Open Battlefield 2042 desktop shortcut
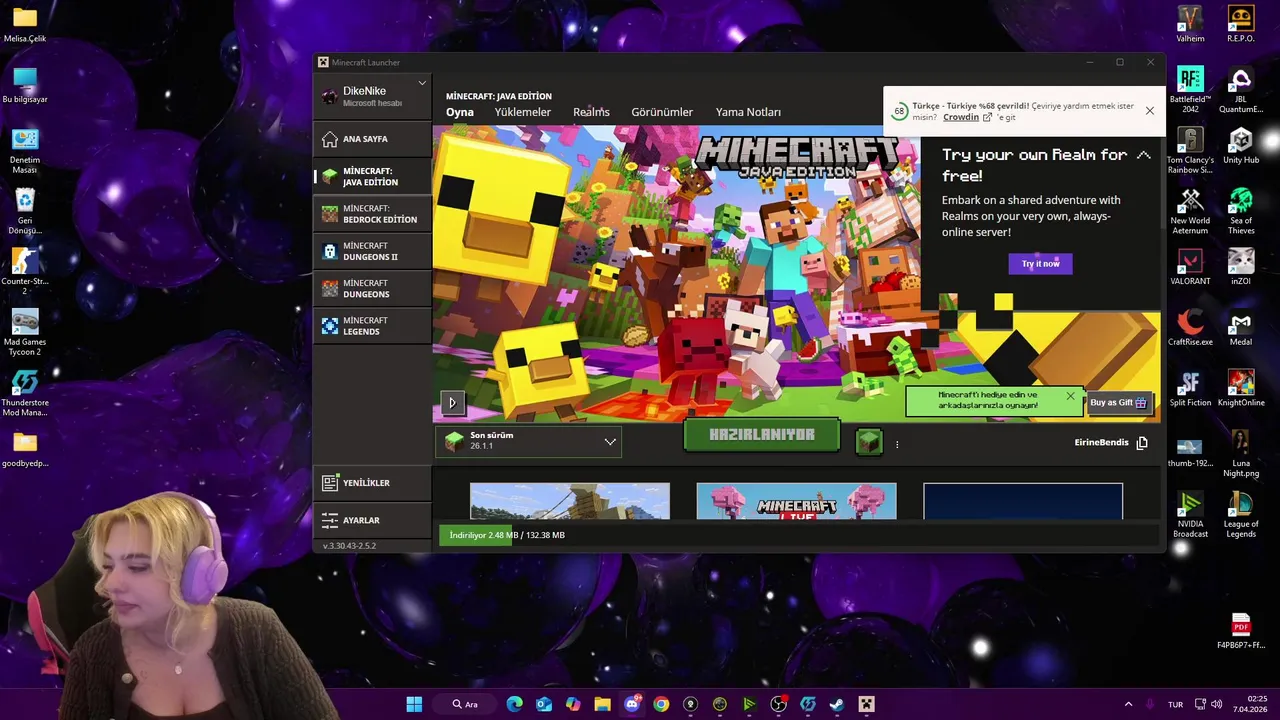1280x720 pixels. pyautogui.click(x=1190, y=90)
